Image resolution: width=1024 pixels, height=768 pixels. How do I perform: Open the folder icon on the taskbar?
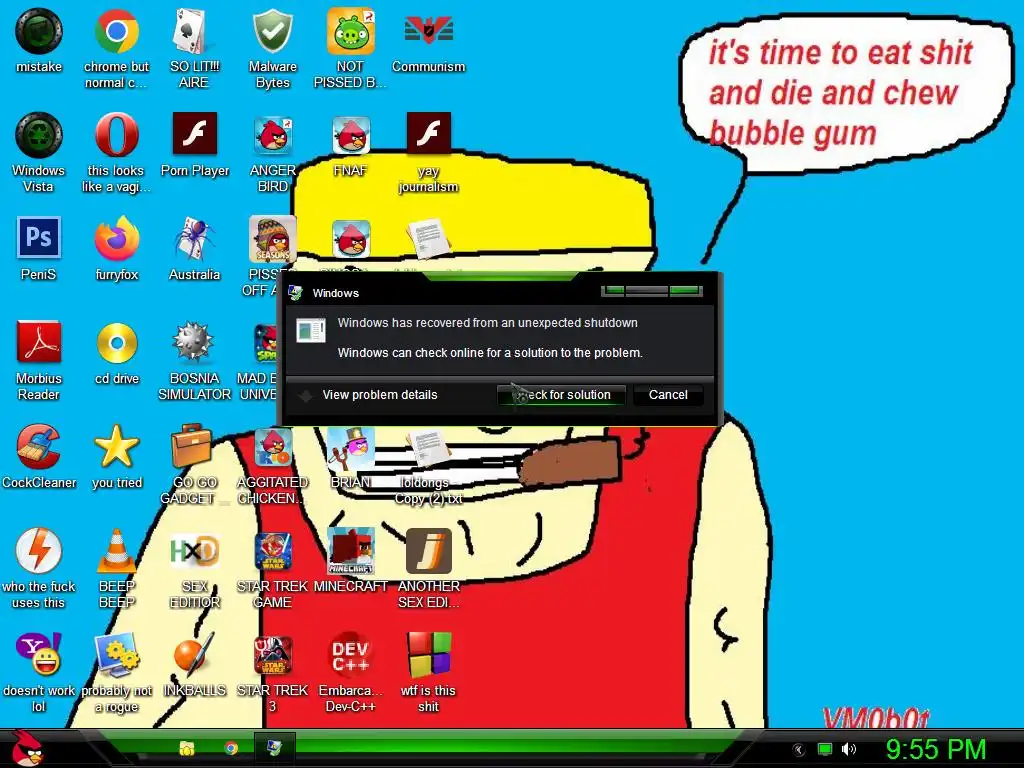click(x=187, y=748)
